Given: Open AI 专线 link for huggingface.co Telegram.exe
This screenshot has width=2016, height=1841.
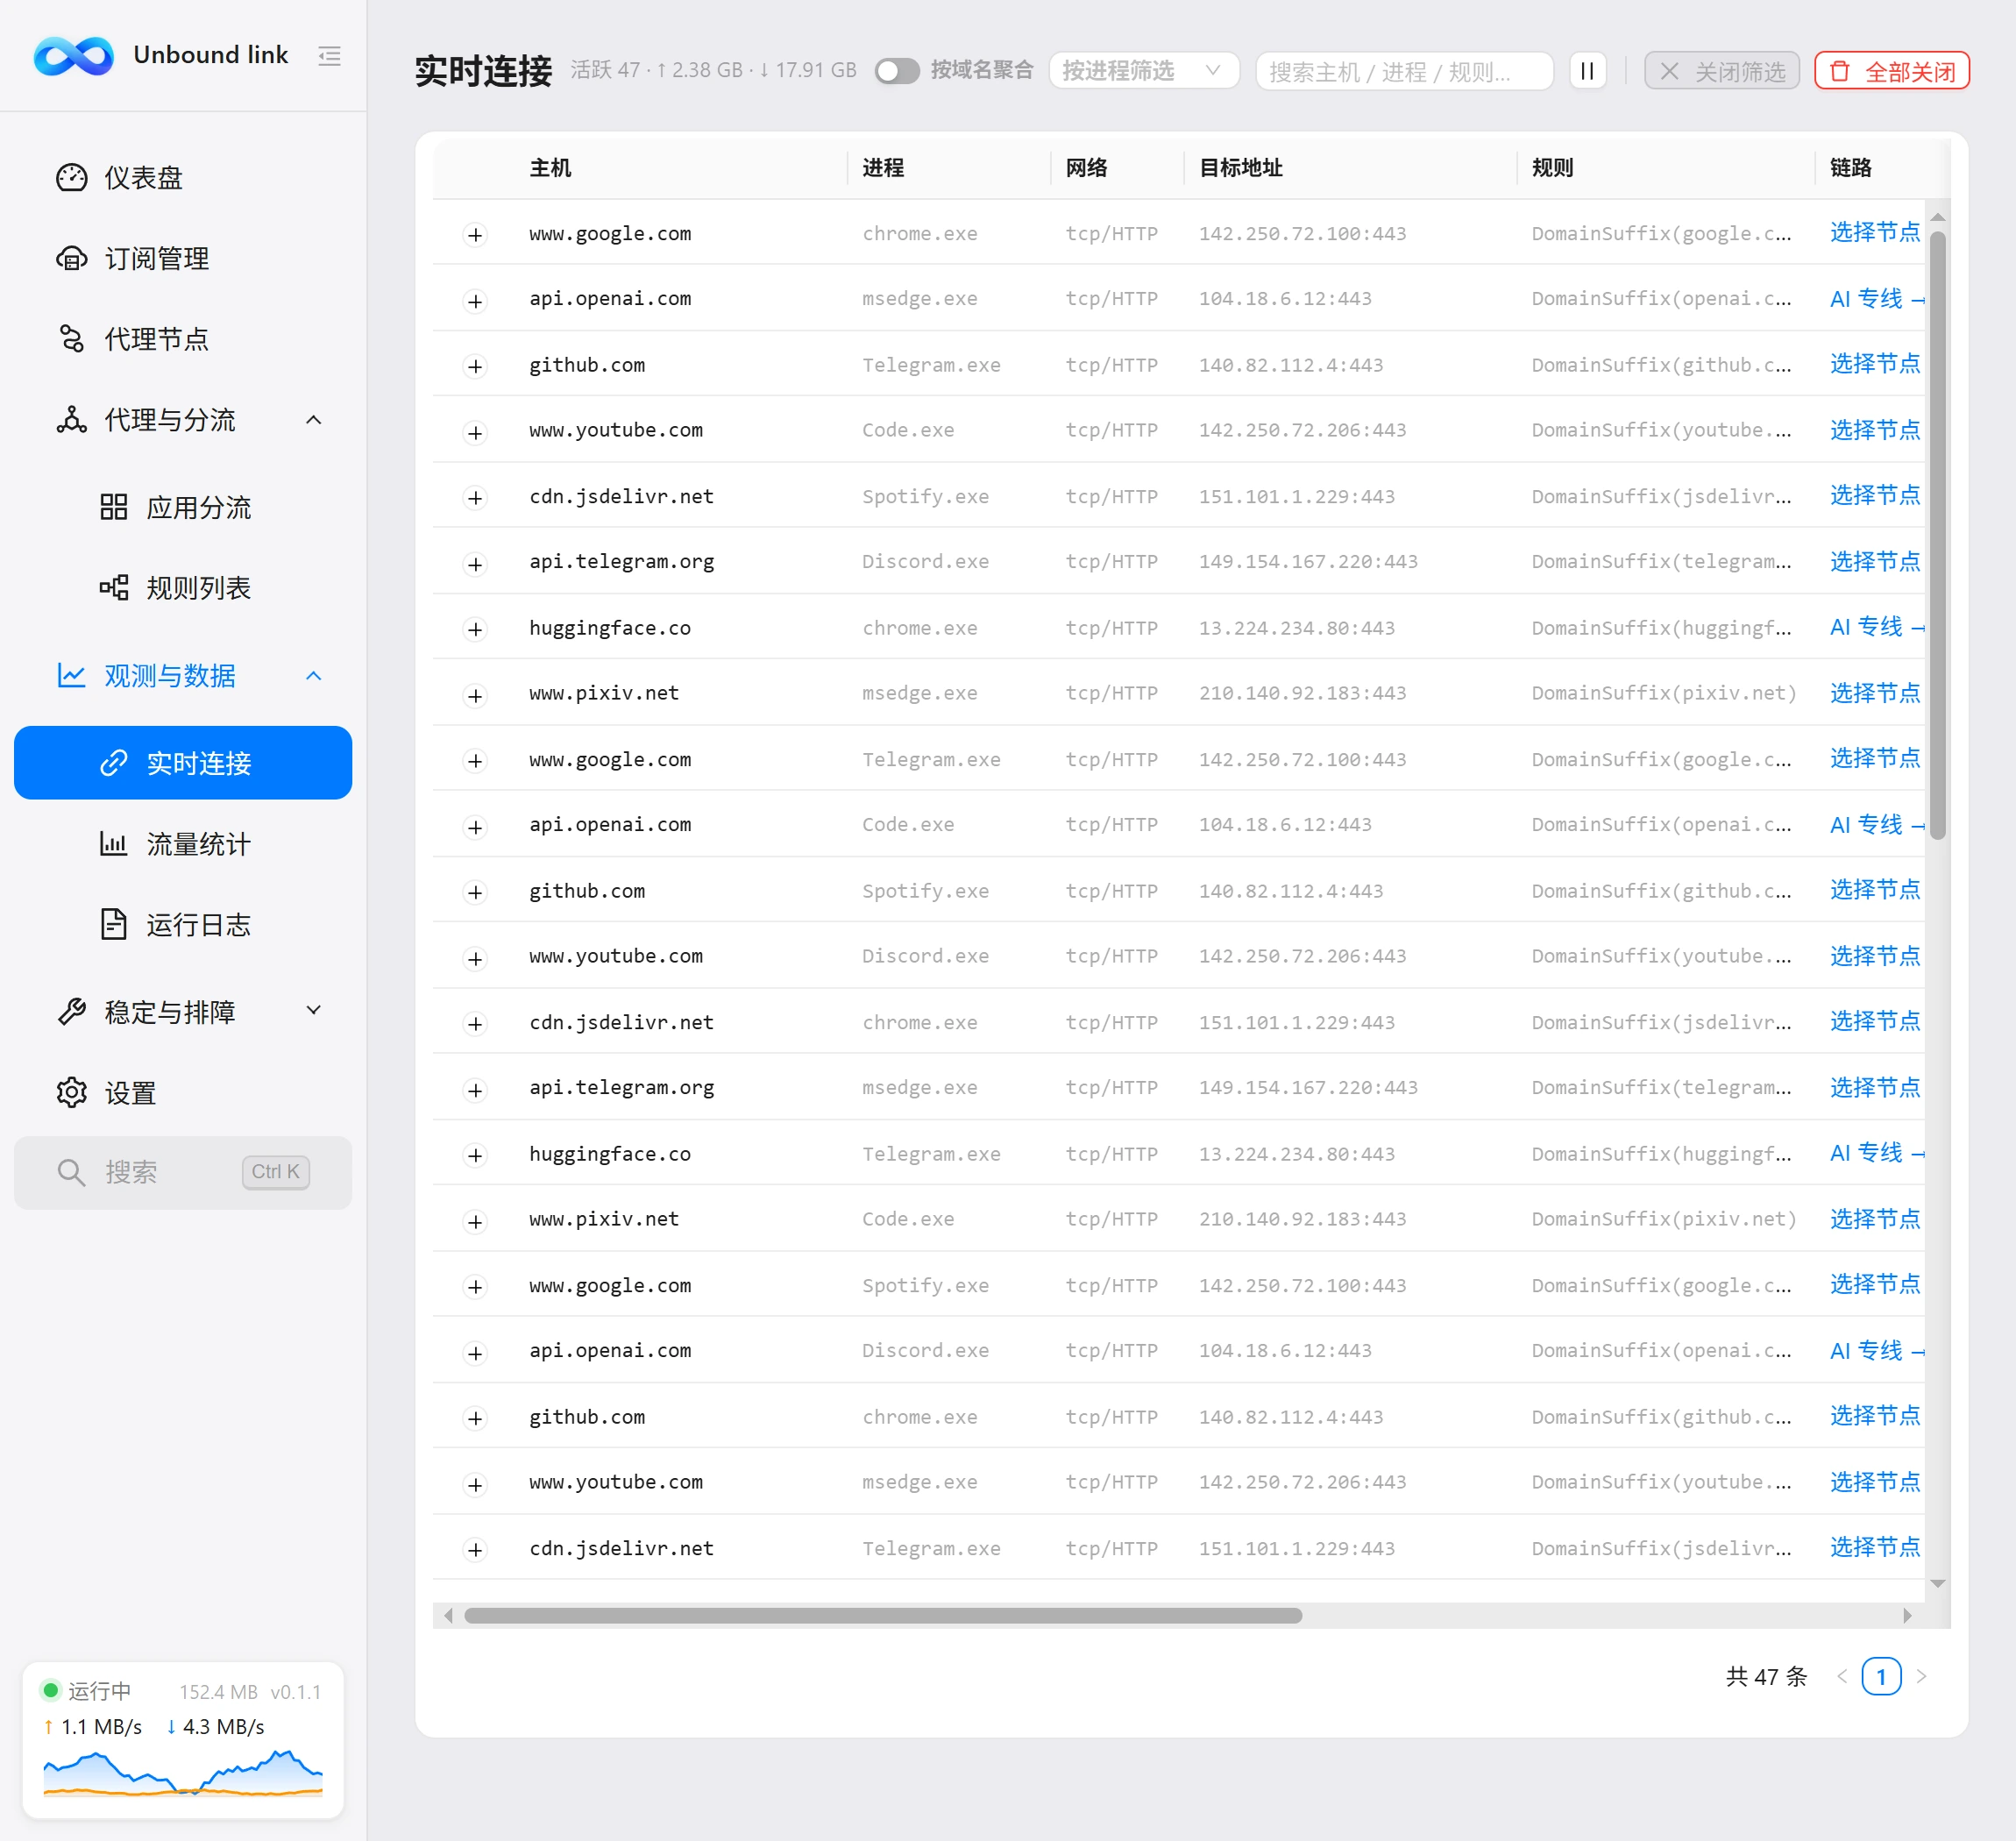Looking at the screenshot, I should (x=1876, y=1153).
